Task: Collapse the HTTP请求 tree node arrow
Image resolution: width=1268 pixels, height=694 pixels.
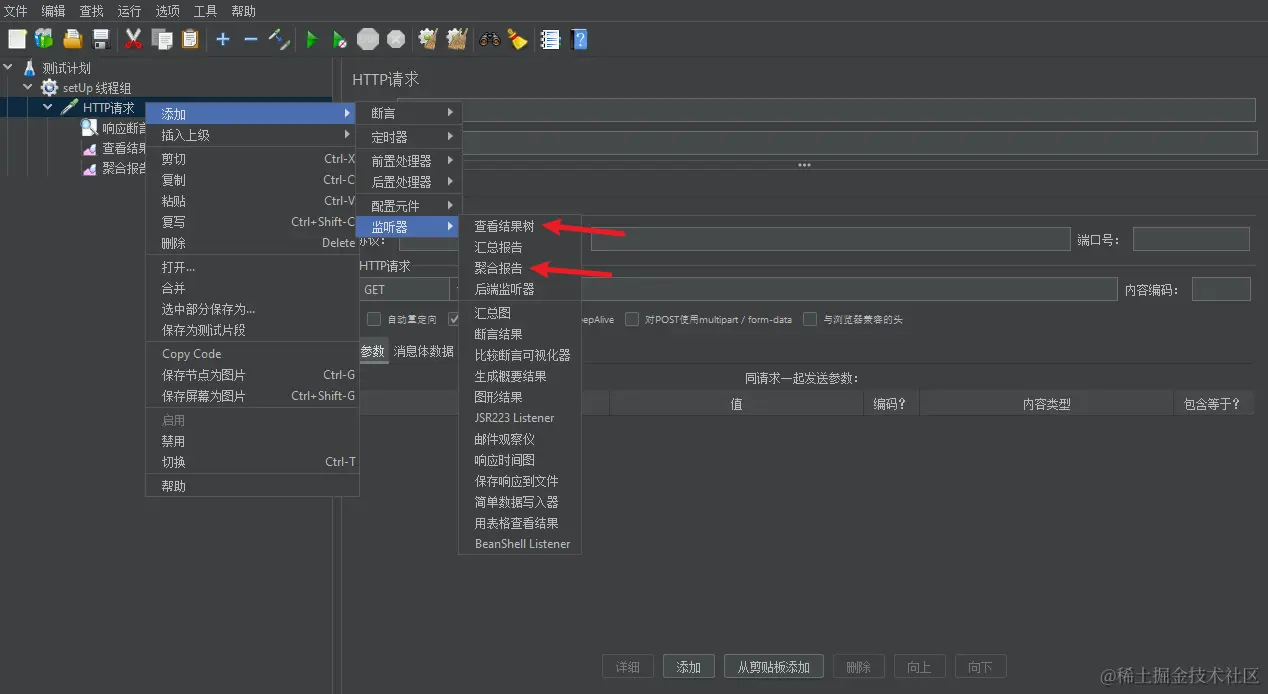Action: (x=47, y=107)
